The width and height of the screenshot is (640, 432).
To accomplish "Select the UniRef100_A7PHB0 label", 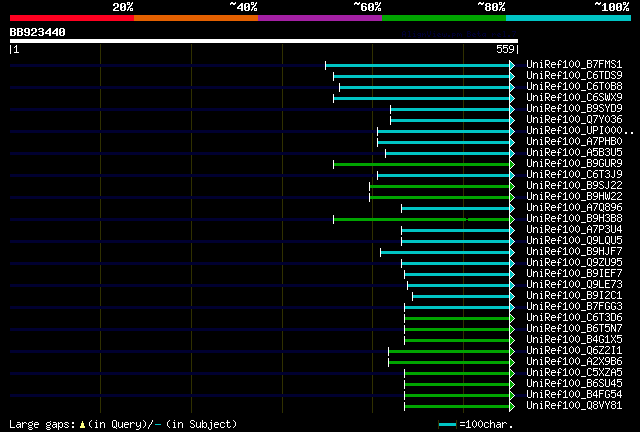I will (574, 141).
